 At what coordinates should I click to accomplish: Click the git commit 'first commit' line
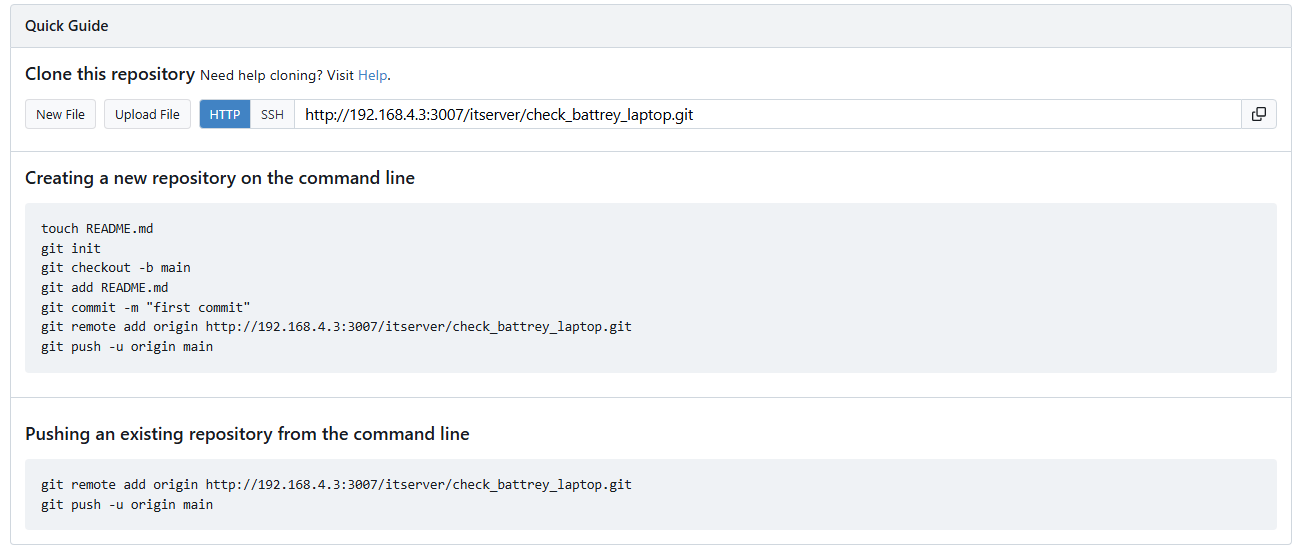146,307
